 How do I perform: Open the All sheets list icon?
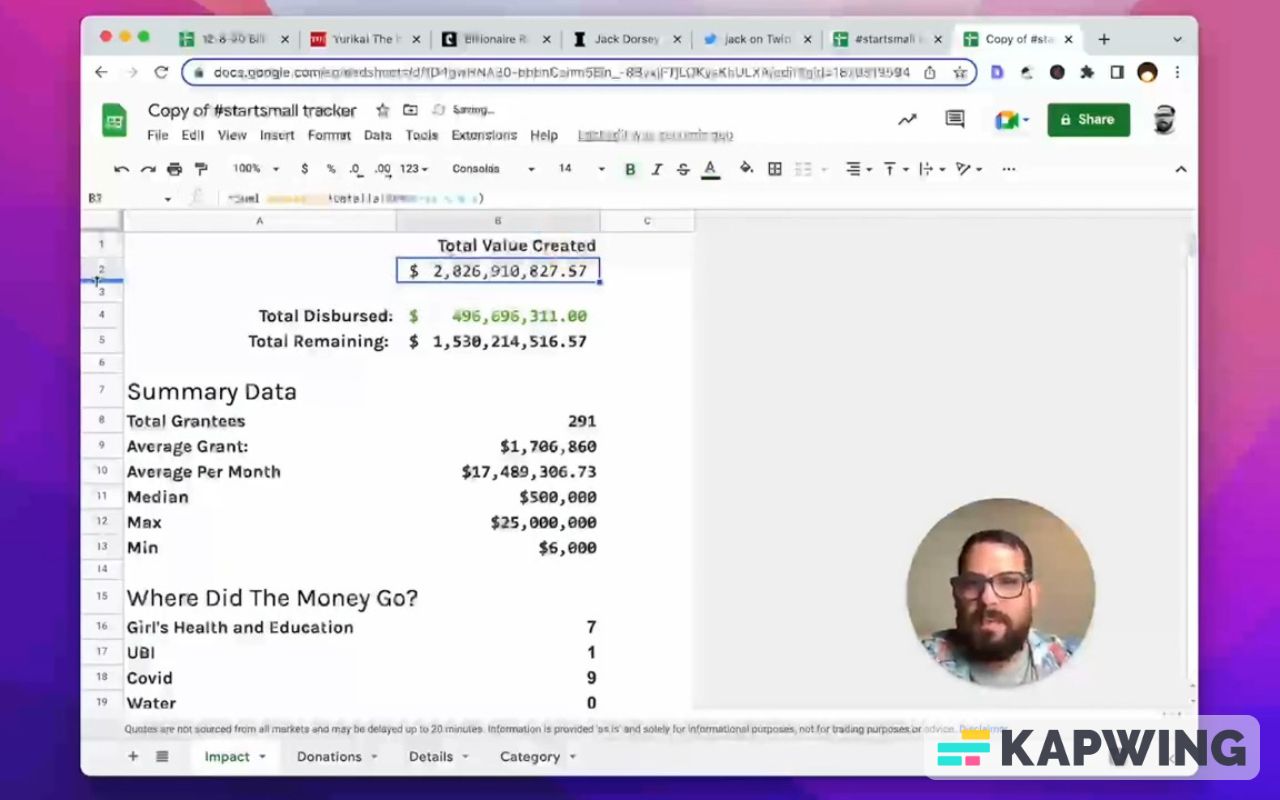pyautogui.click(x=162, y=757)
